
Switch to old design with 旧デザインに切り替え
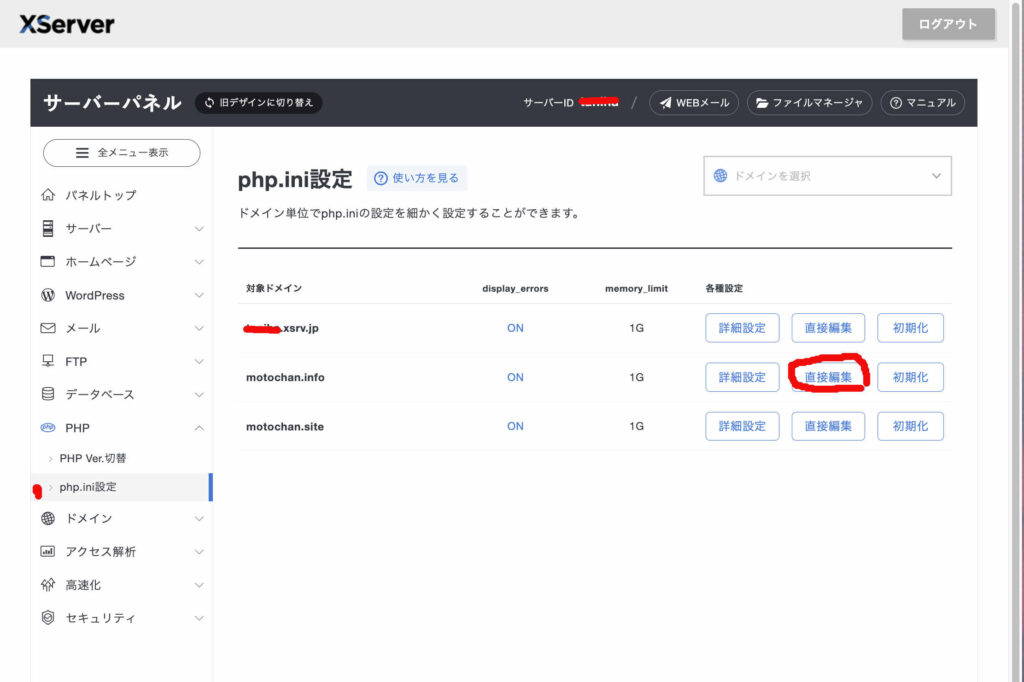pyautogui.click(x=259, y=103)
